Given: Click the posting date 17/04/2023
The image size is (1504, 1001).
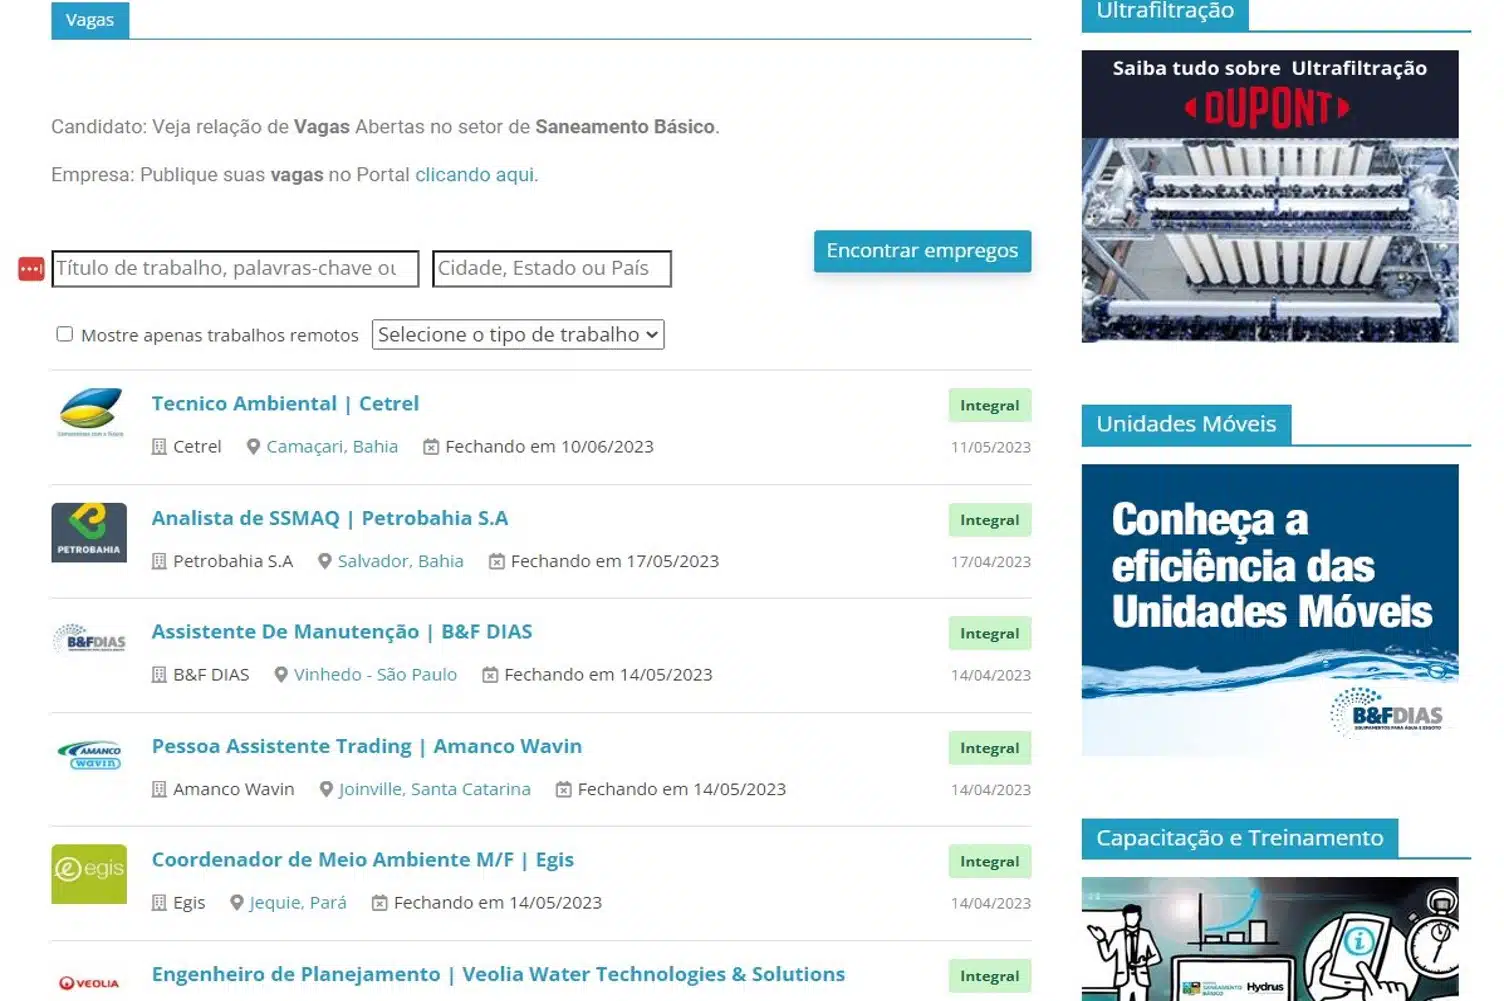Looking at the screenshot, I should [x=991, y=563].
